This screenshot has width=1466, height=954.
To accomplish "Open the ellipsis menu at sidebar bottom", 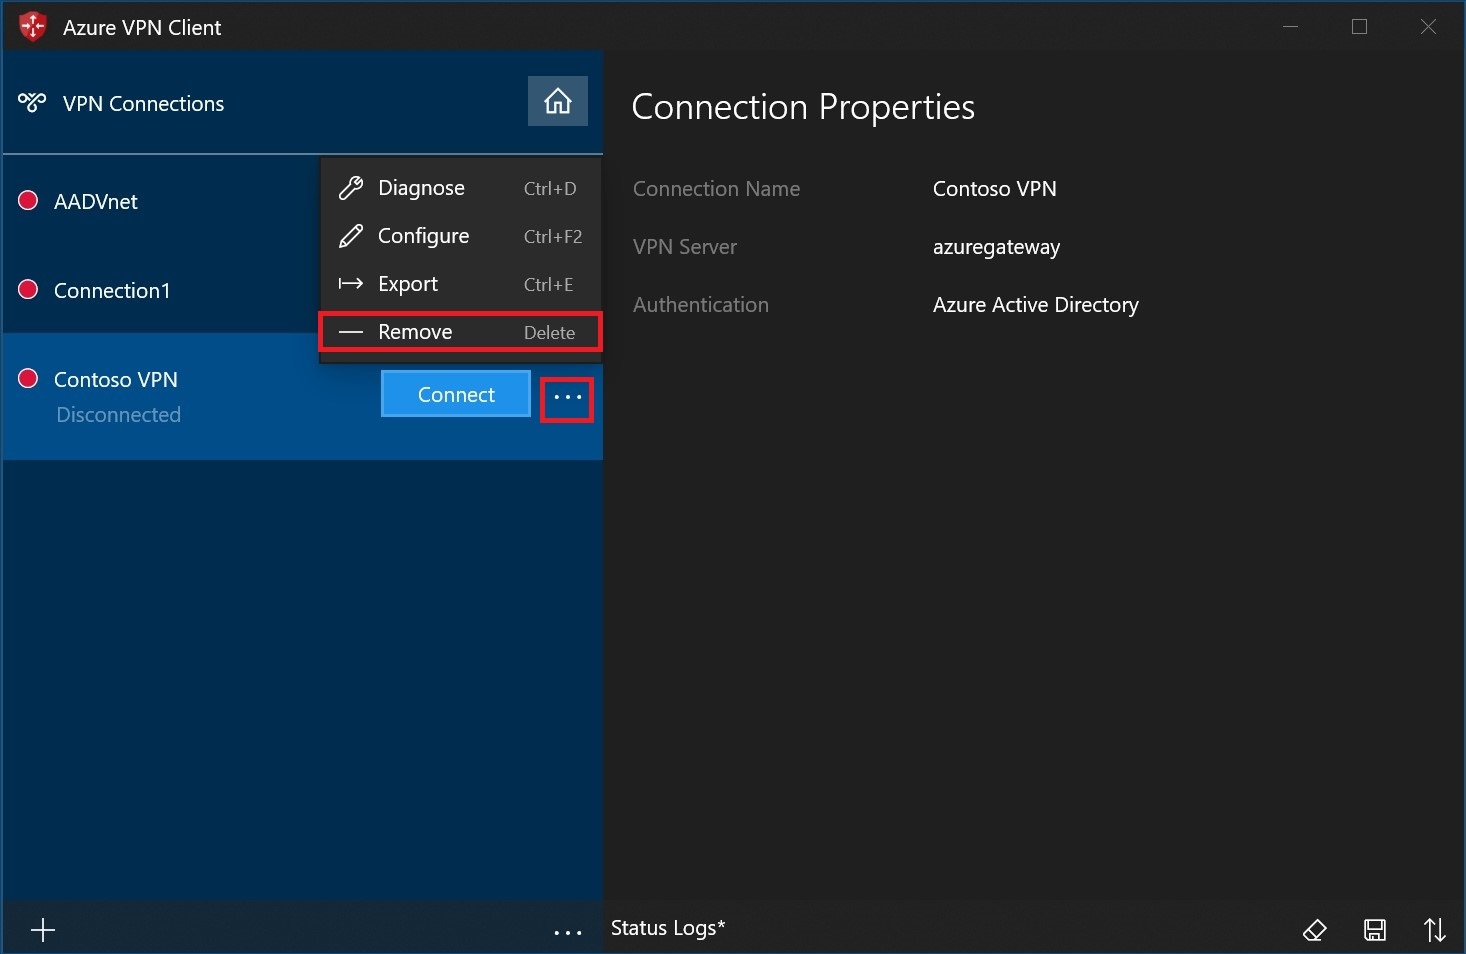I will click(568, 929).
